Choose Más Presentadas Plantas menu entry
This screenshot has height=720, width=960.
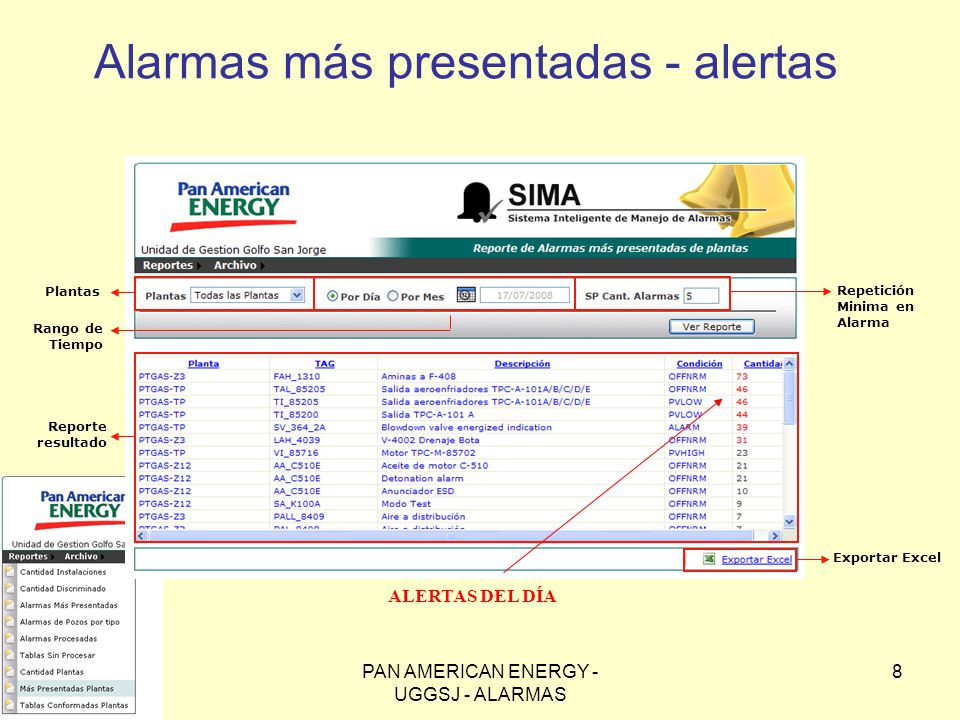(67, 688)
